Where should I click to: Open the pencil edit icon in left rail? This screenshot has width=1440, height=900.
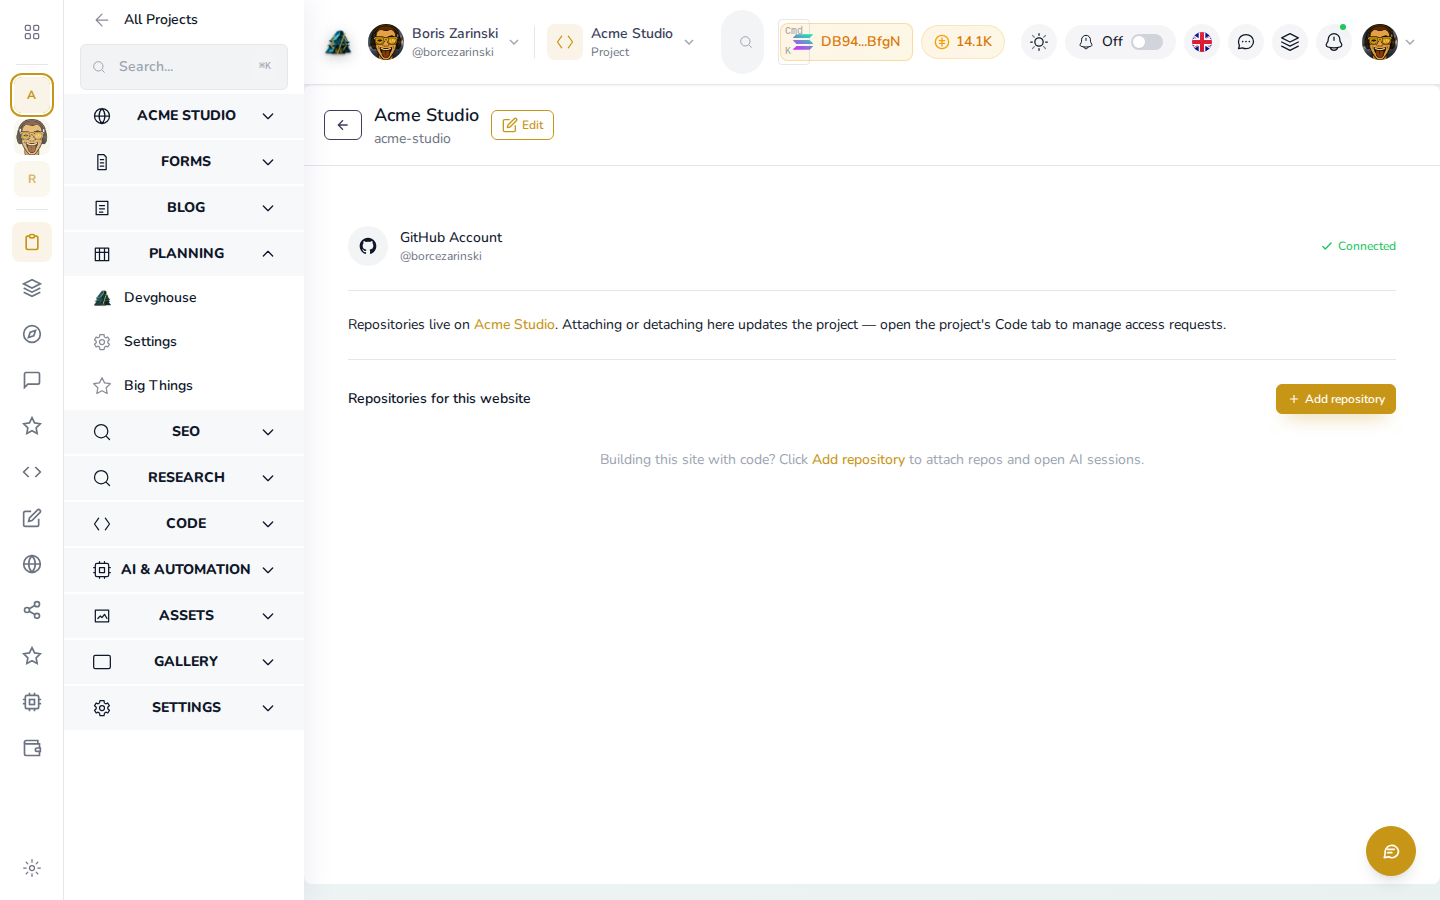32,518
